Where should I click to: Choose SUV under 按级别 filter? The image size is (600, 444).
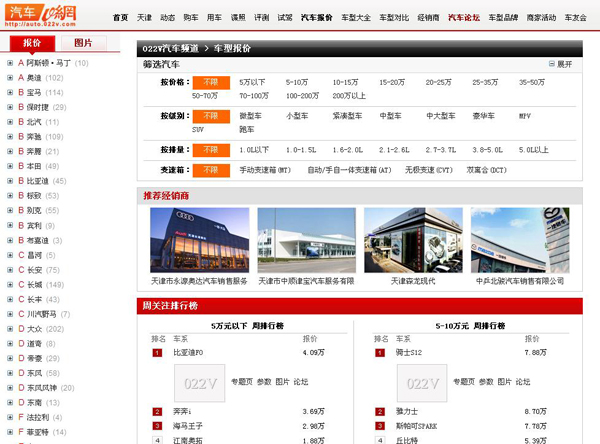(x=201, y=129)
